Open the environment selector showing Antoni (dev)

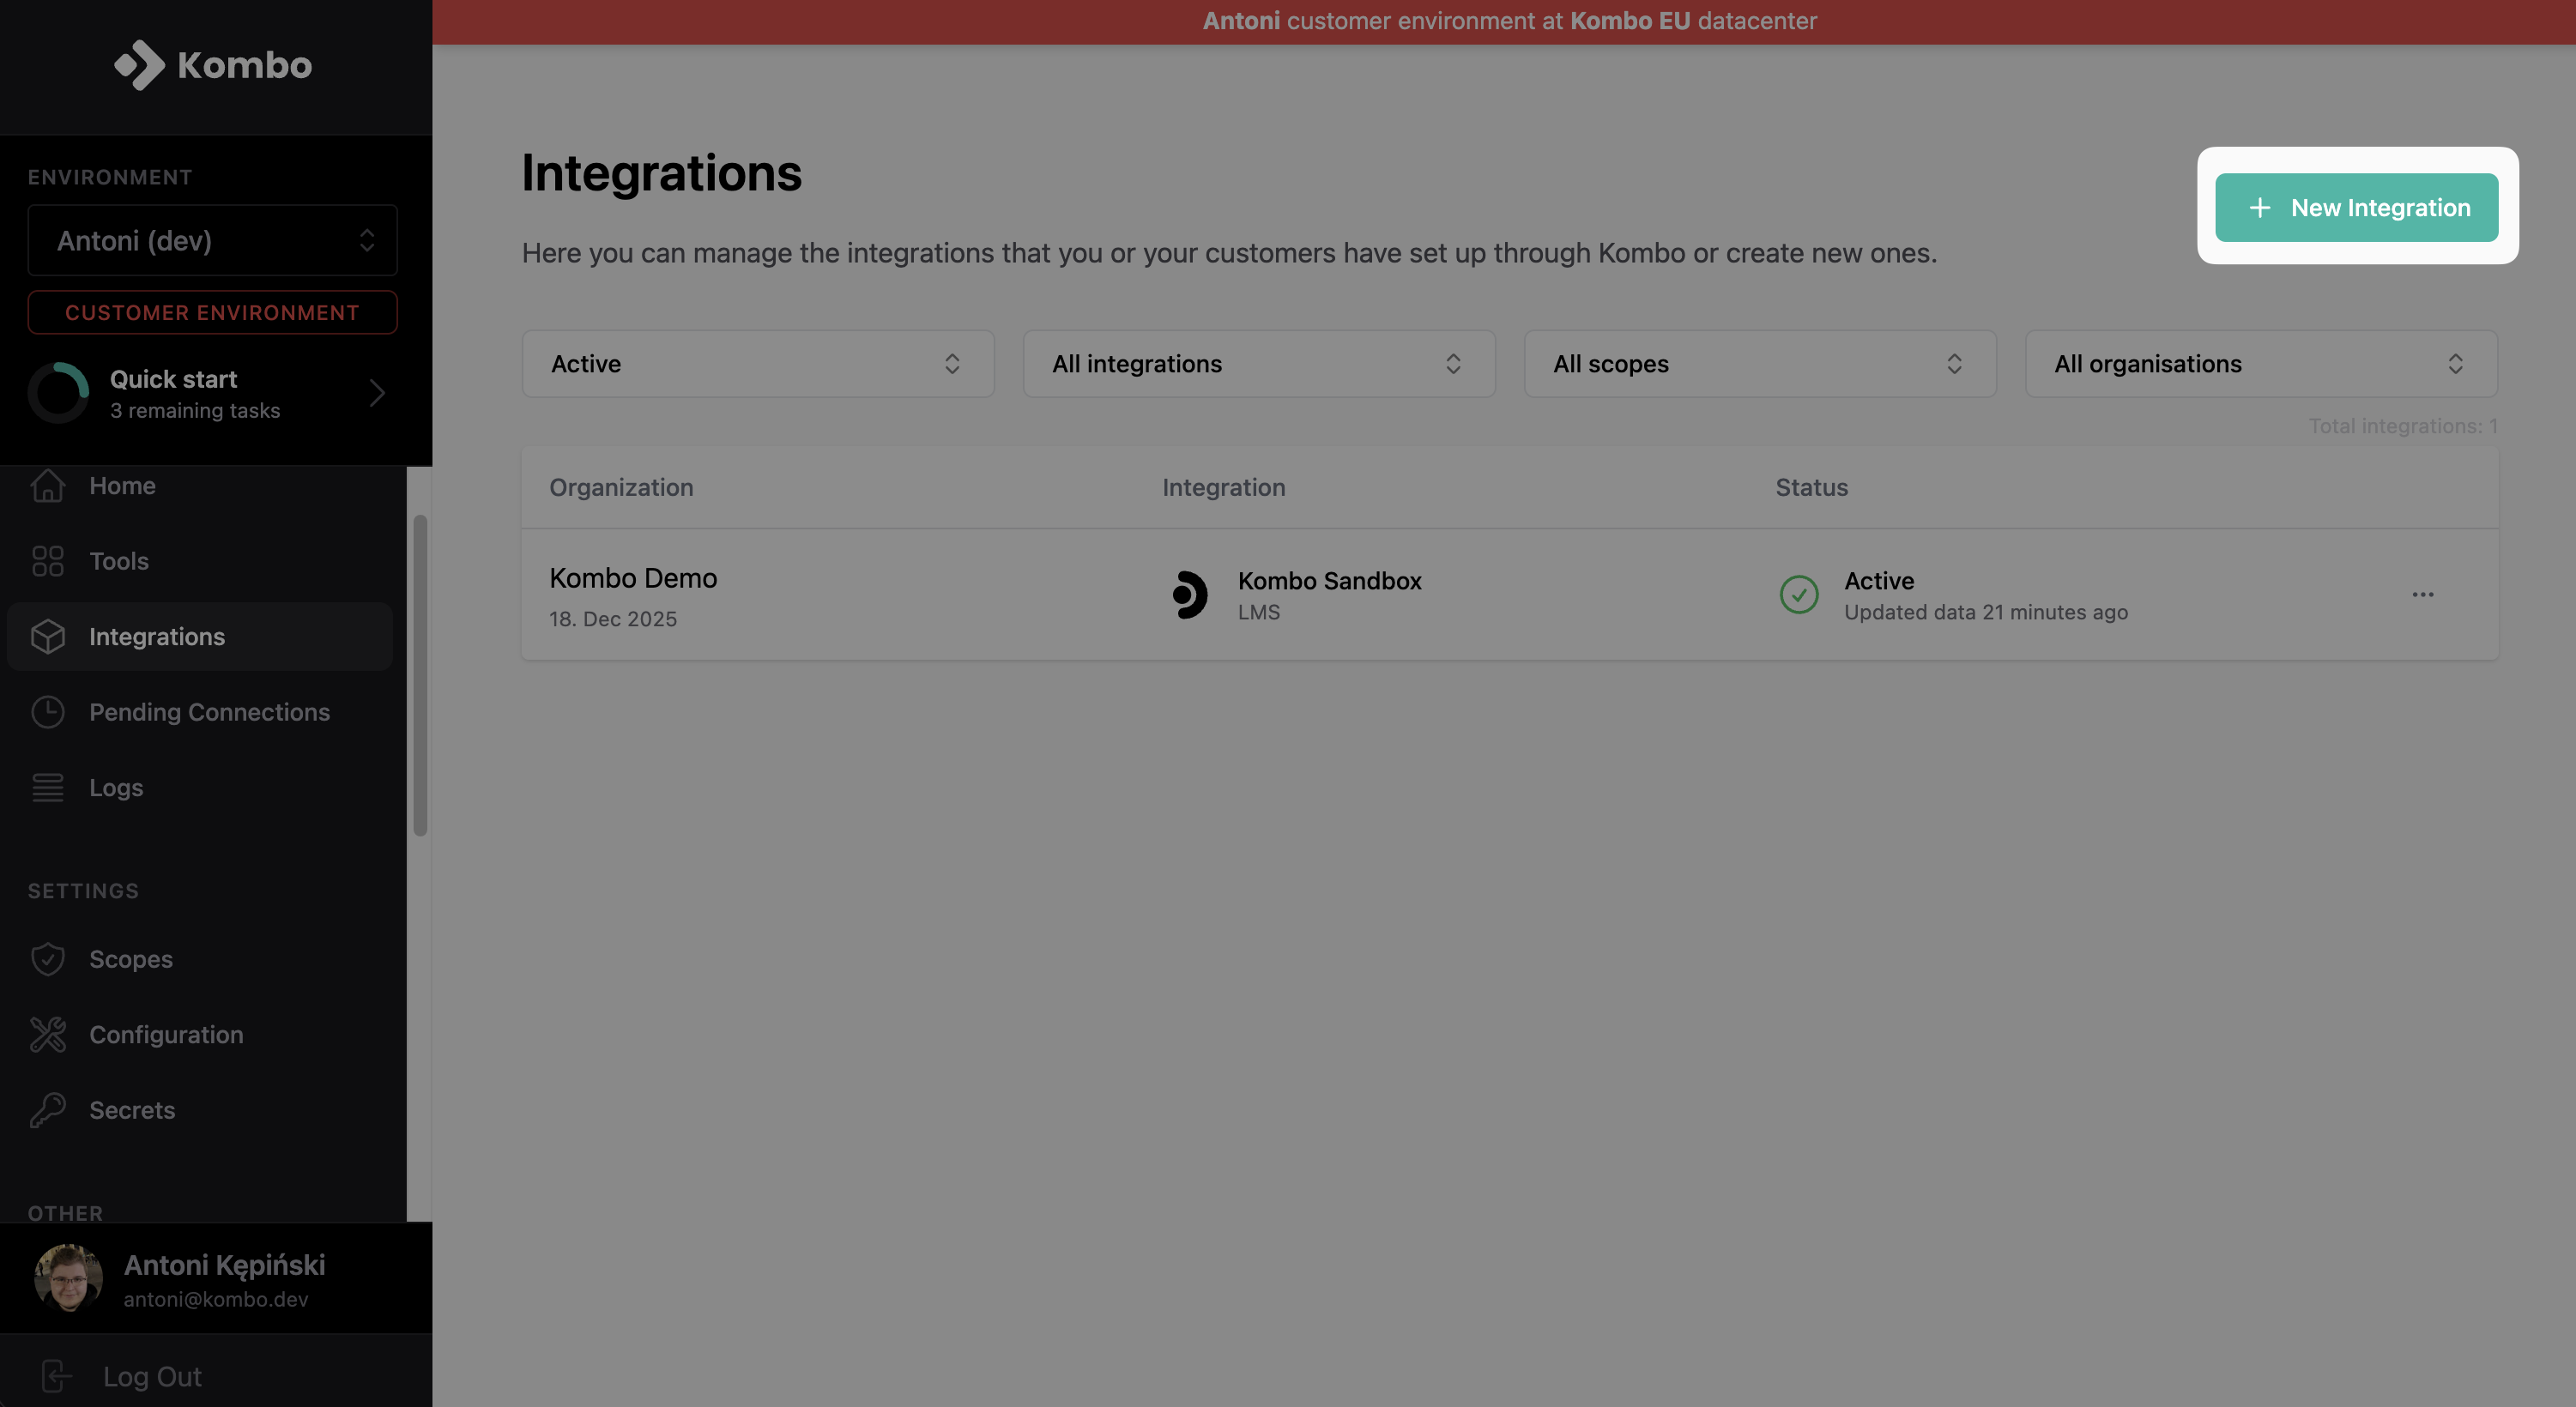click(212, 240)
